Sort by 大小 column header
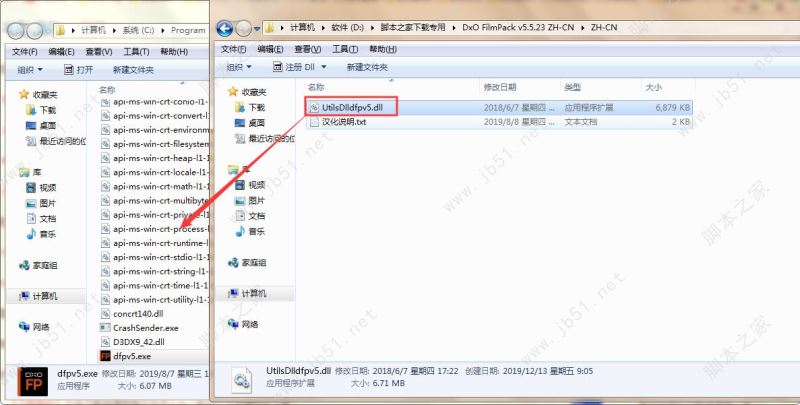 click(x=654, y=87)
